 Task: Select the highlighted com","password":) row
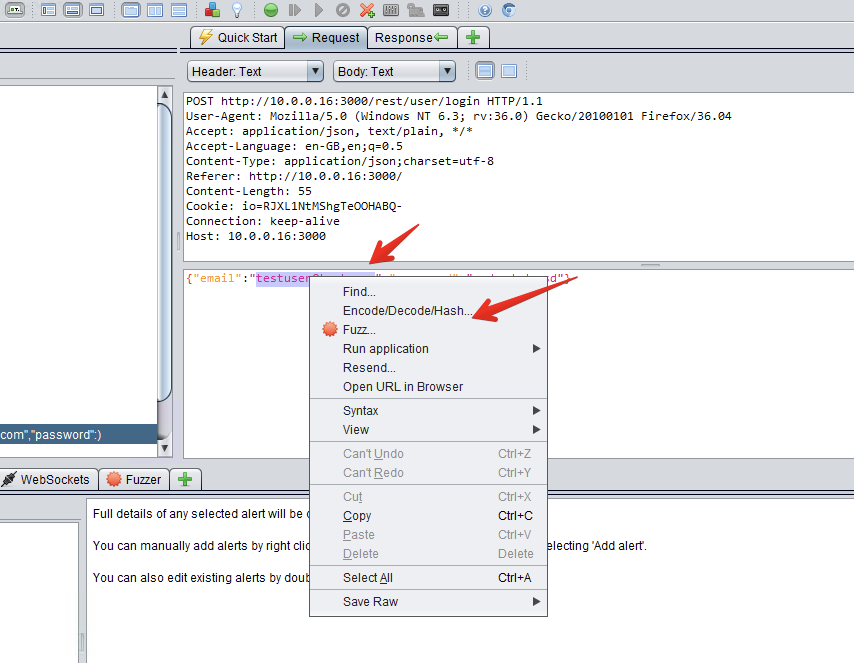point(78,435)
